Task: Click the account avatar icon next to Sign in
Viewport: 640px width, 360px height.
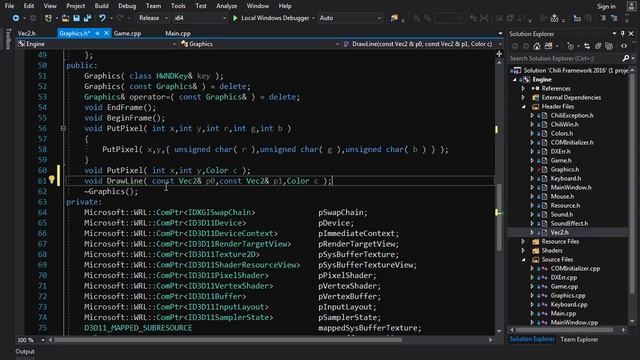Action: pyautogui.click(x=631, y=6)
